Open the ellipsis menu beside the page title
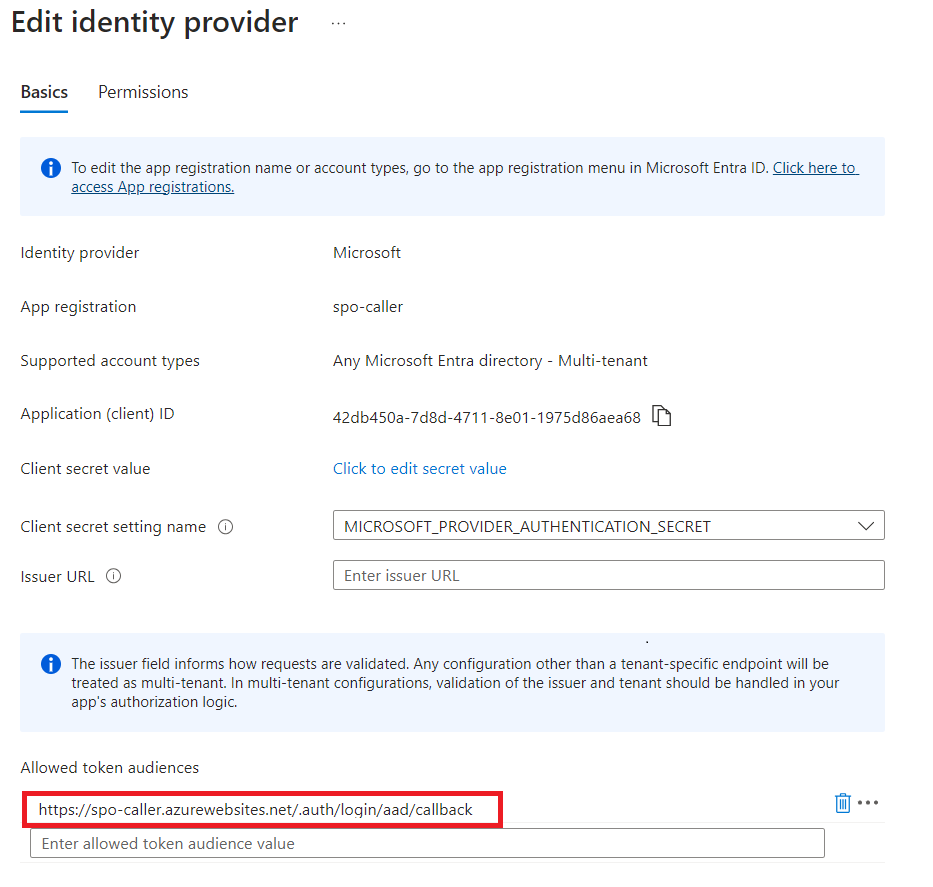933x887 pixels. [x=338, y=24]
